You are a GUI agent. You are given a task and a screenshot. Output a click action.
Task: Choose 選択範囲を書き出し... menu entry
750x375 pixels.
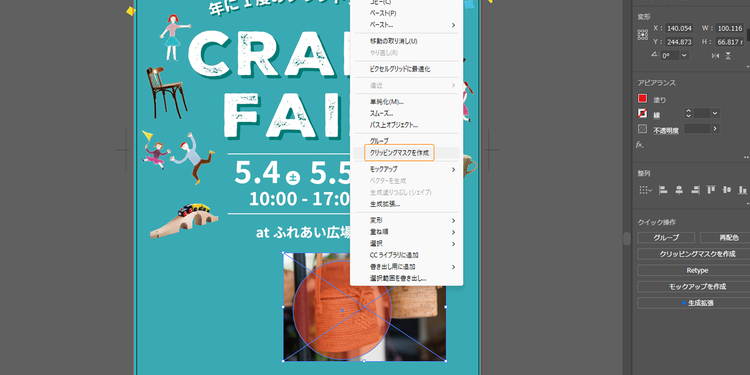point(407,278)
